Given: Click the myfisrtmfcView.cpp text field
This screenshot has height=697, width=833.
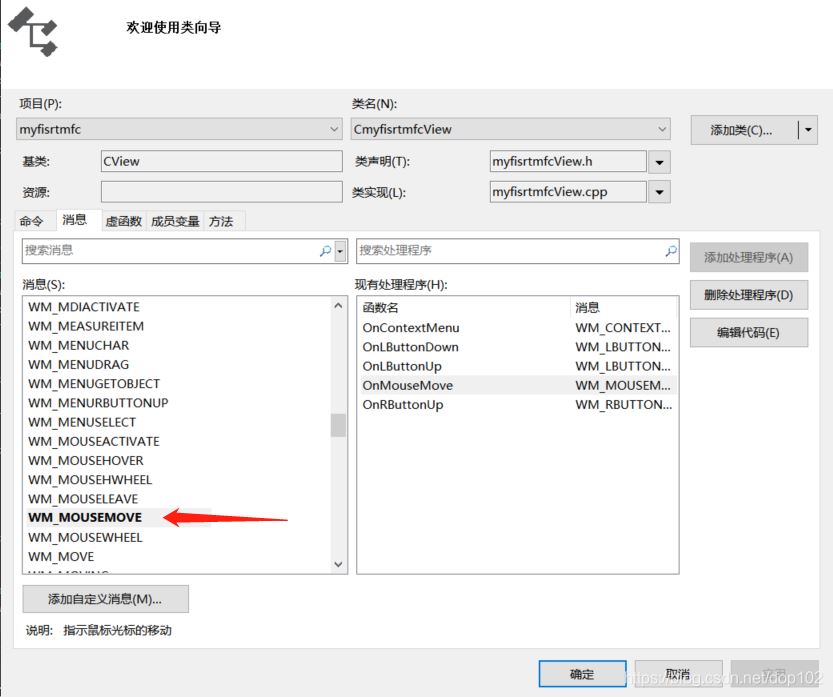Looking at the screenshot, I should [x=568, y=192].
